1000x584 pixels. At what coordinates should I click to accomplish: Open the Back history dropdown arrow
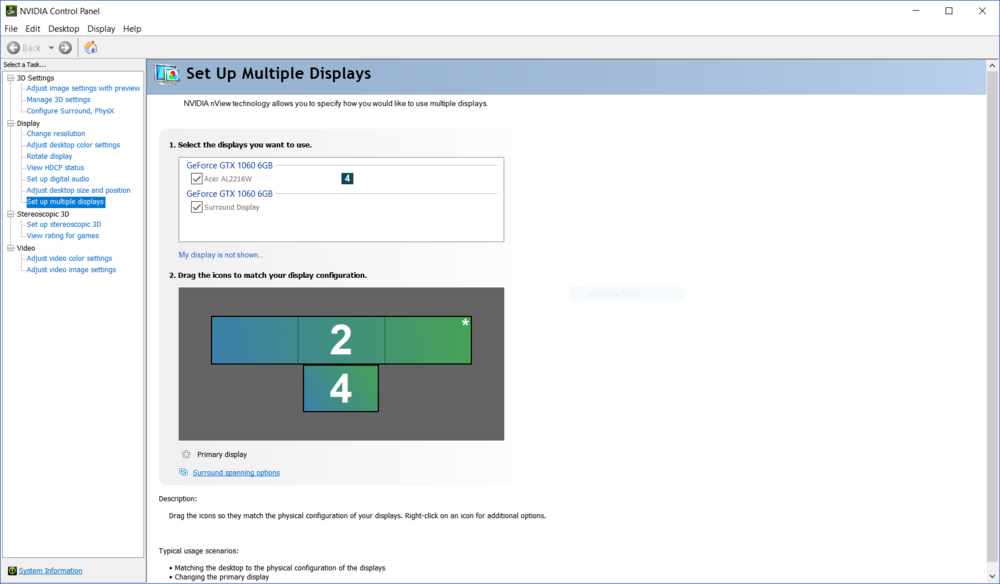pyautogui.click(x=51, y=48)
